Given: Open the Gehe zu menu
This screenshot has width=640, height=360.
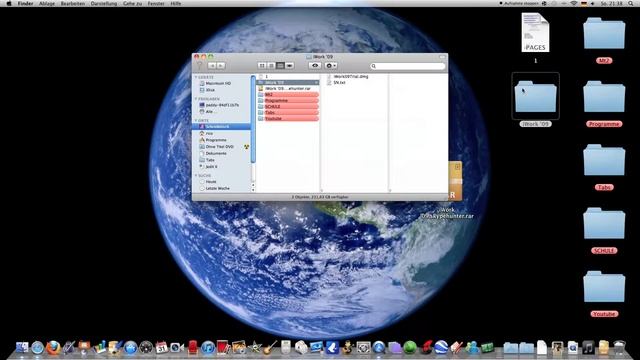Looking at the screenshot, I should 133,3.
